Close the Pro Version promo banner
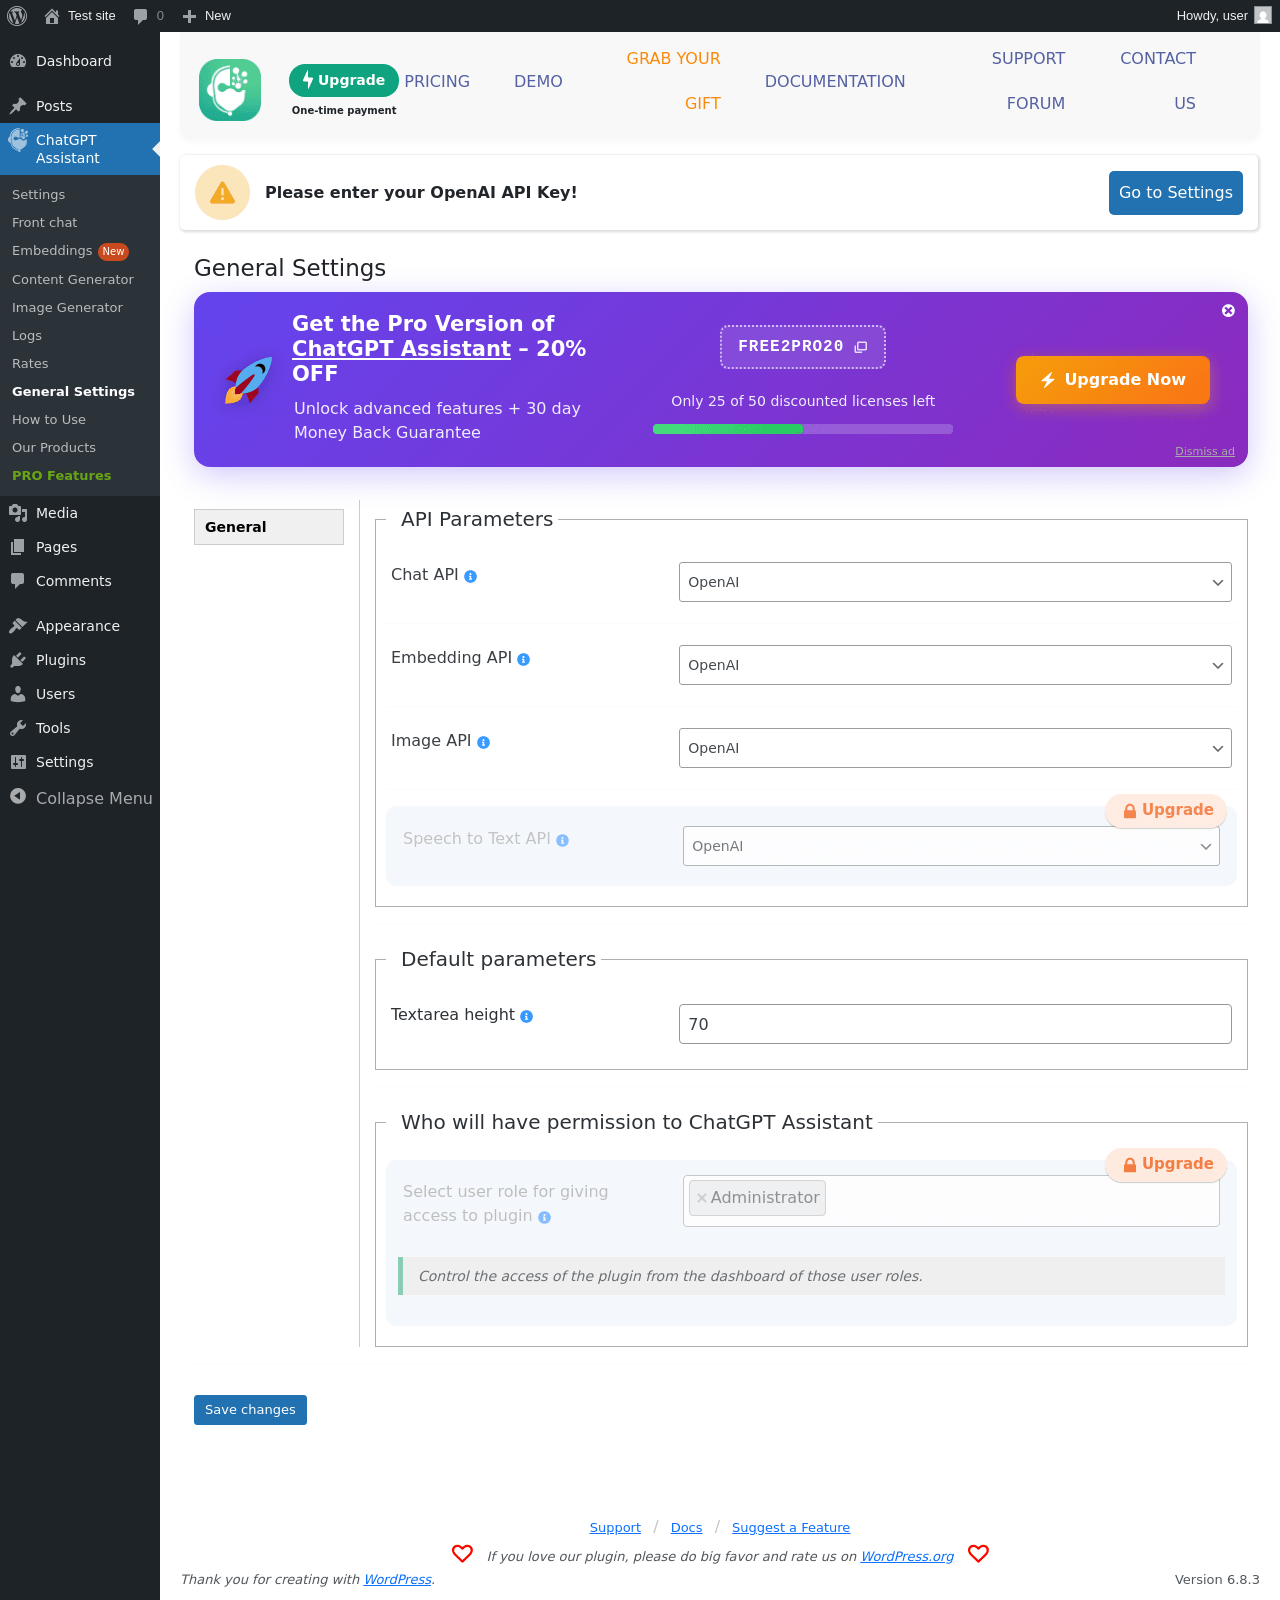 coord(1228,311)
